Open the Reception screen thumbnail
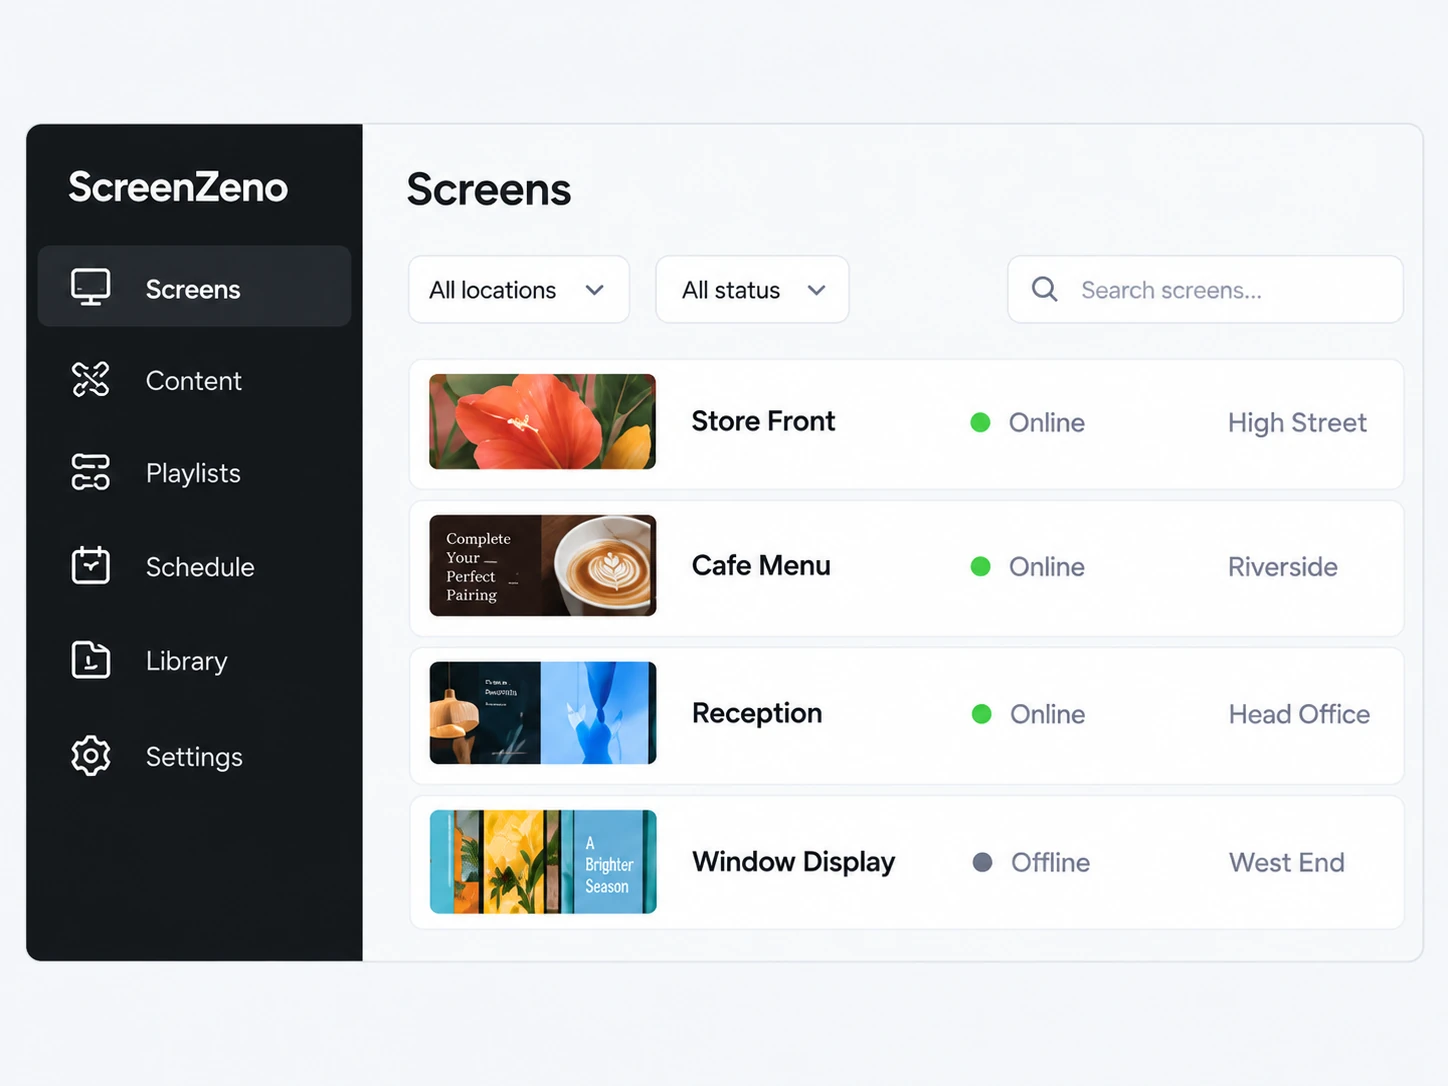Viewport: 1448px width, 1086px height. coord(543,713)
